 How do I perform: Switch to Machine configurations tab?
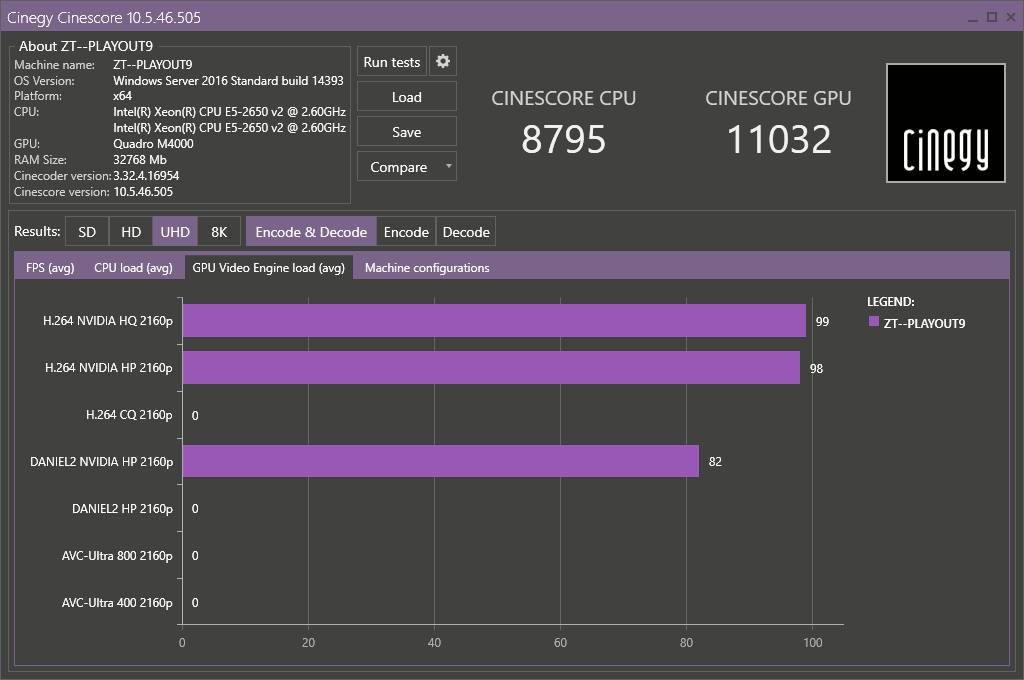click(x=427, y=268)
